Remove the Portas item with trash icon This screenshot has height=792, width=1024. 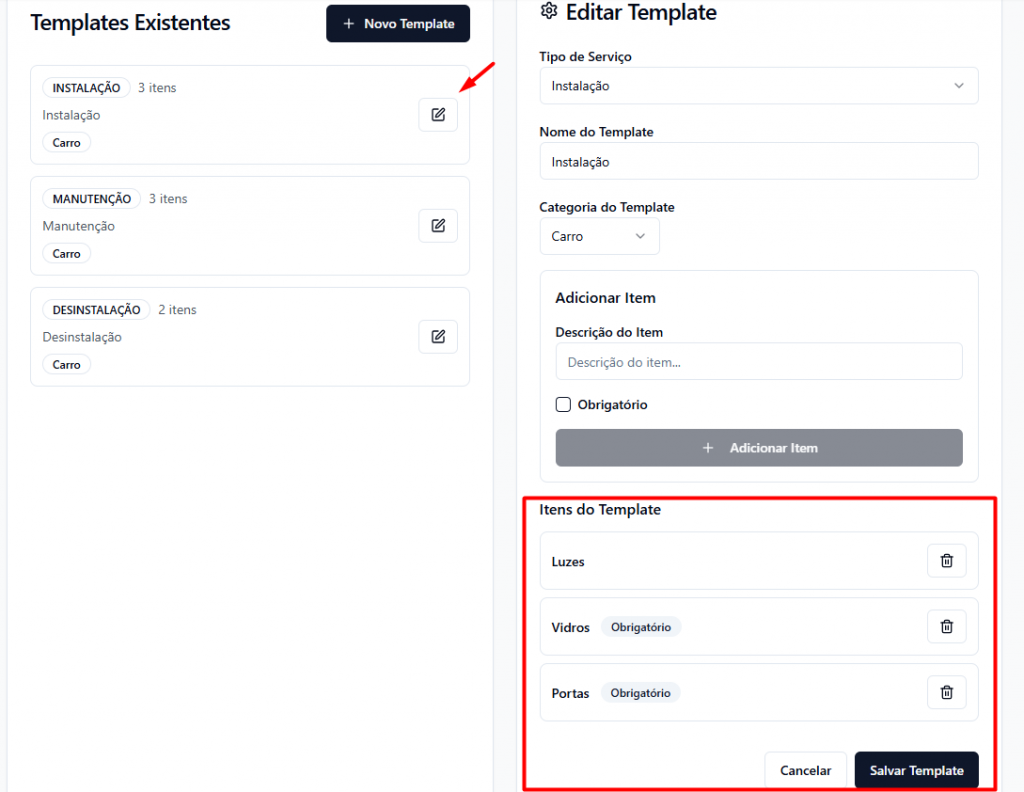click(x=946, y=692)
